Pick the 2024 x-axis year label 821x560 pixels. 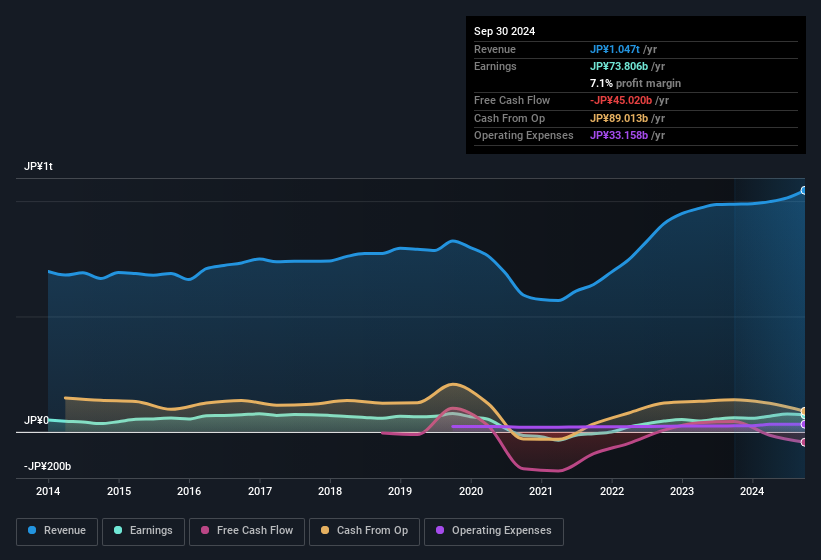click(x=752, y=491)
